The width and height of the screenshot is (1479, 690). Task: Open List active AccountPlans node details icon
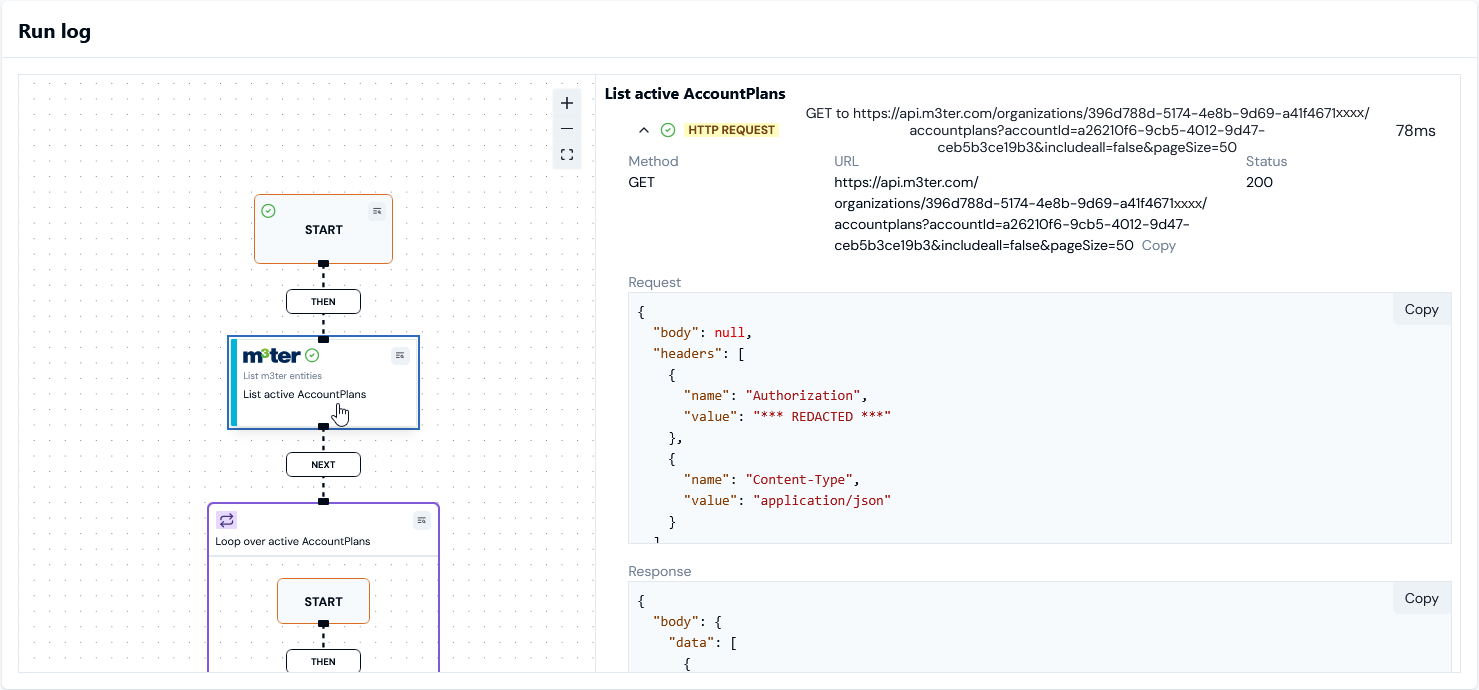[x=400, y=355]
